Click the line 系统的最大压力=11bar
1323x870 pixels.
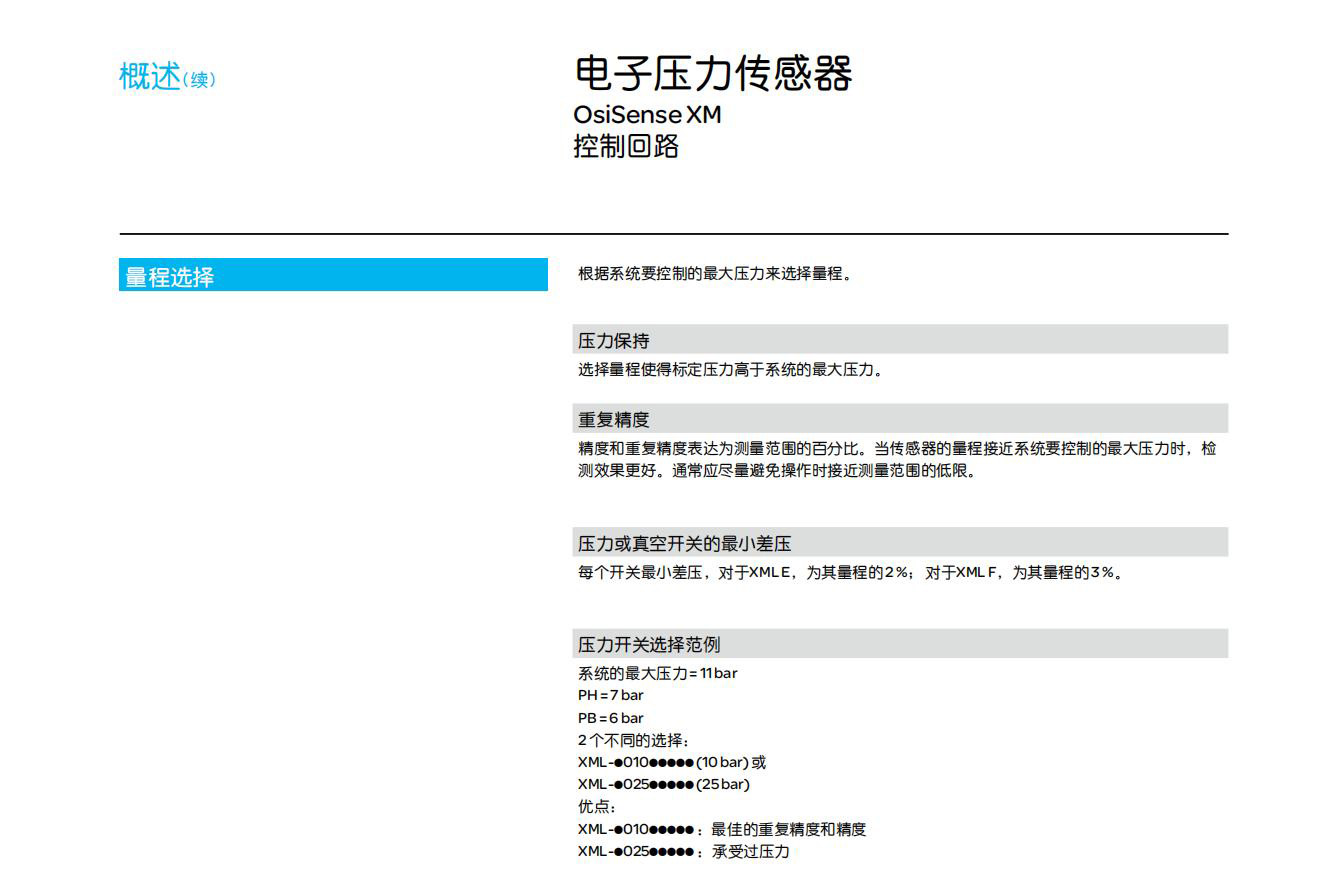tap(657, 673)
